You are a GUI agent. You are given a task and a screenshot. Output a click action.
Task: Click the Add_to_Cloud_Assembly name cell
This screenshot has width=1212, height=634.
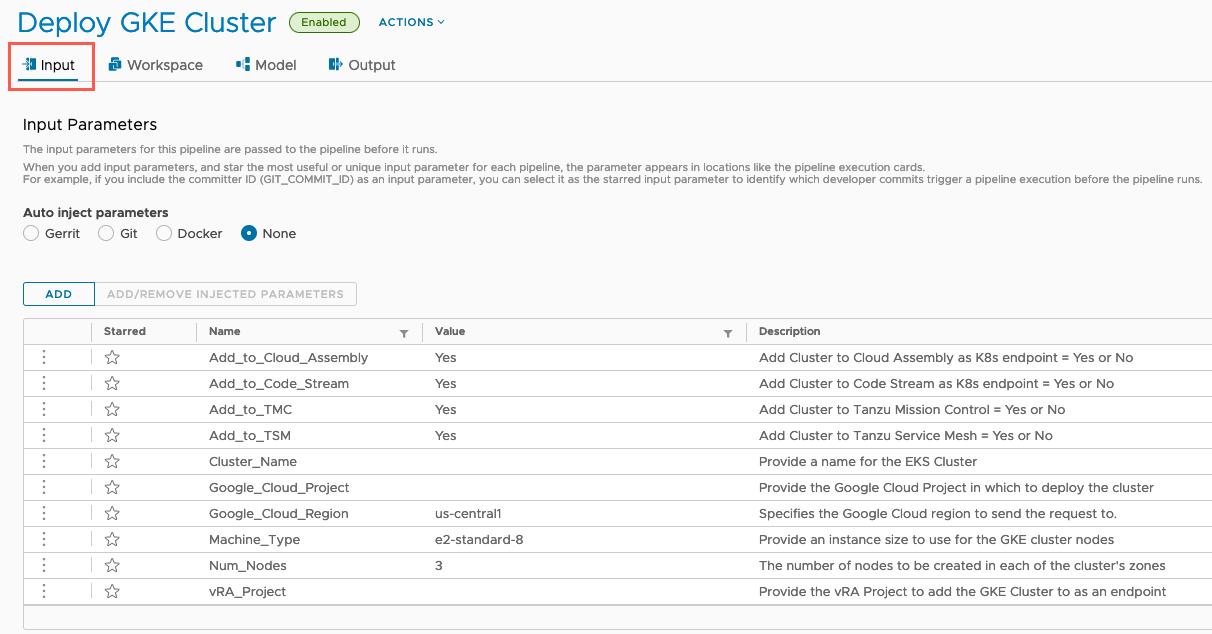[x=289, y=357]
